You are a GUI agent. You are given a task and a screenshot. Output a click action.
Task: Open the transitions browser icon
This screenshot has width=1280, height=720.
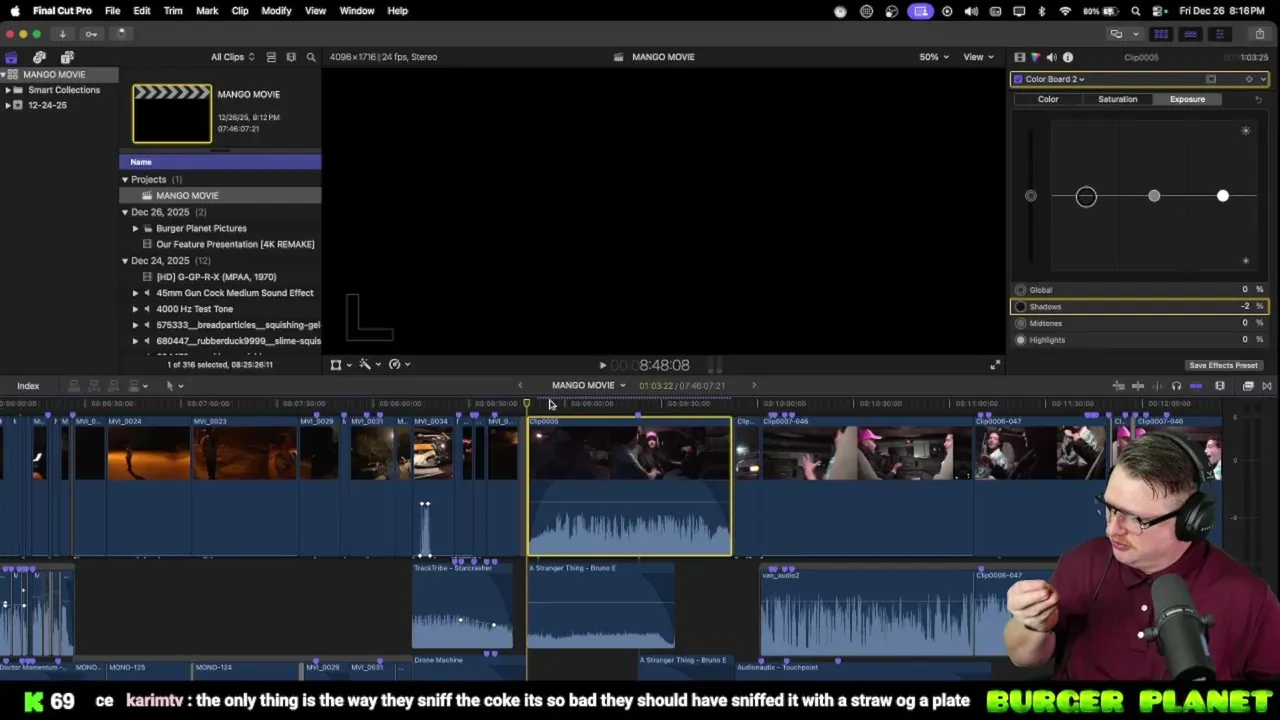click(x=1267, y=386)
